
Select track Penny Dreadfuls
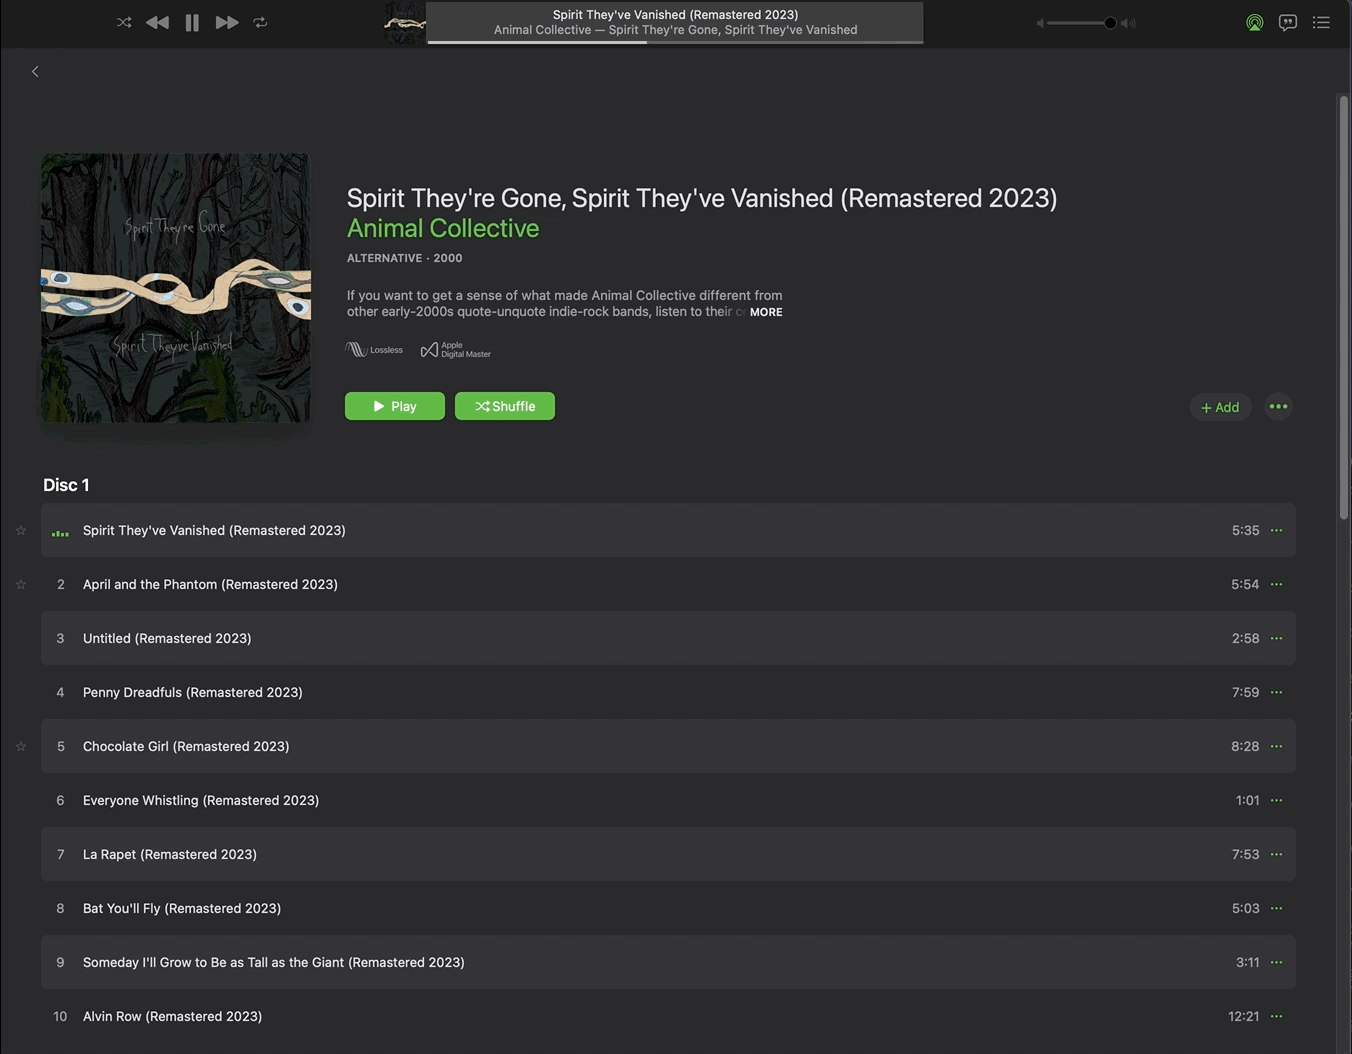(x=668, y=692)
